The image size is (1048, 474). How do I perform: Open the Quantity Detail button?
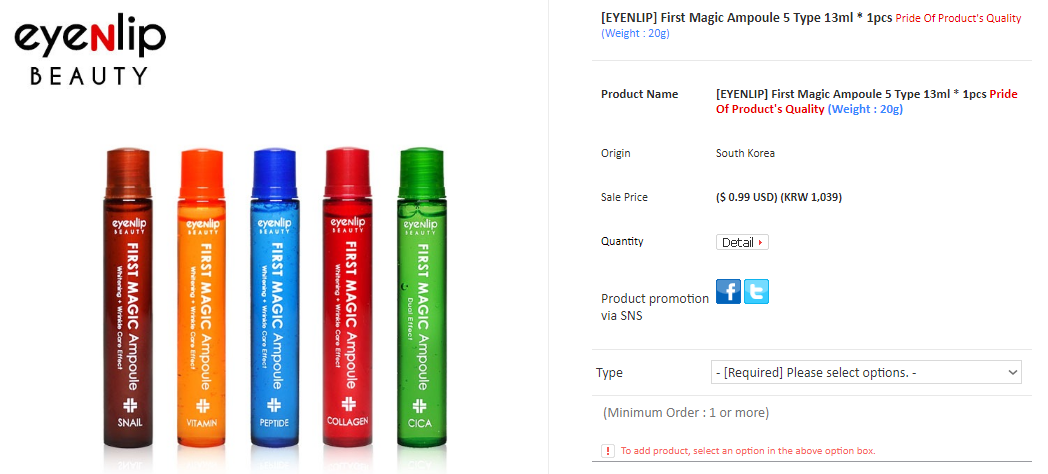click(742, 242)
